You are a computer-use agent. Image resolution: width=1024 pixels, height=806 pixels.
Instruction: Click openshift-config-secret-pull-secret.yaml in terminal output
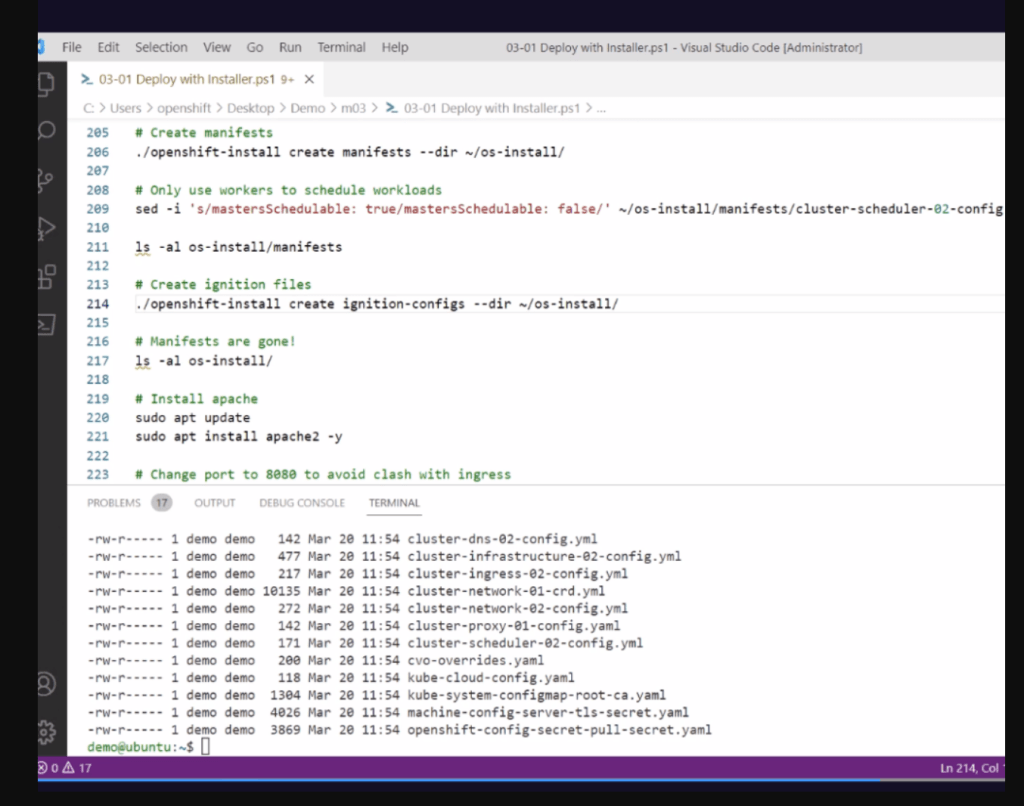[560, 730]
